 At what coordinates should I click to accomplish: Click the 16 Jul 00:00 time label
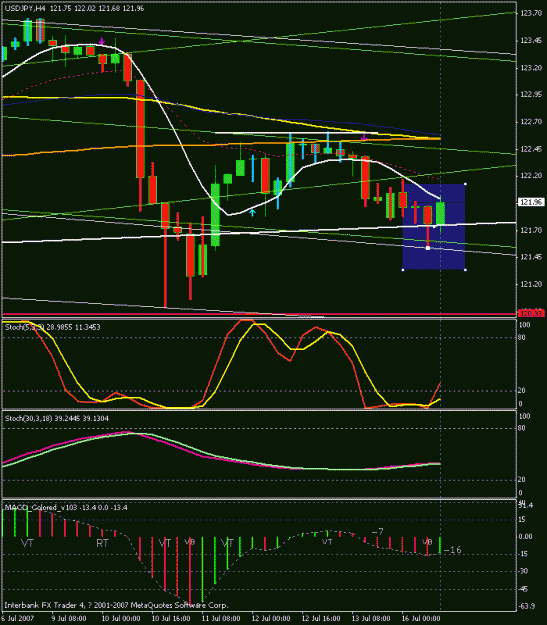[x=421, y=618]
